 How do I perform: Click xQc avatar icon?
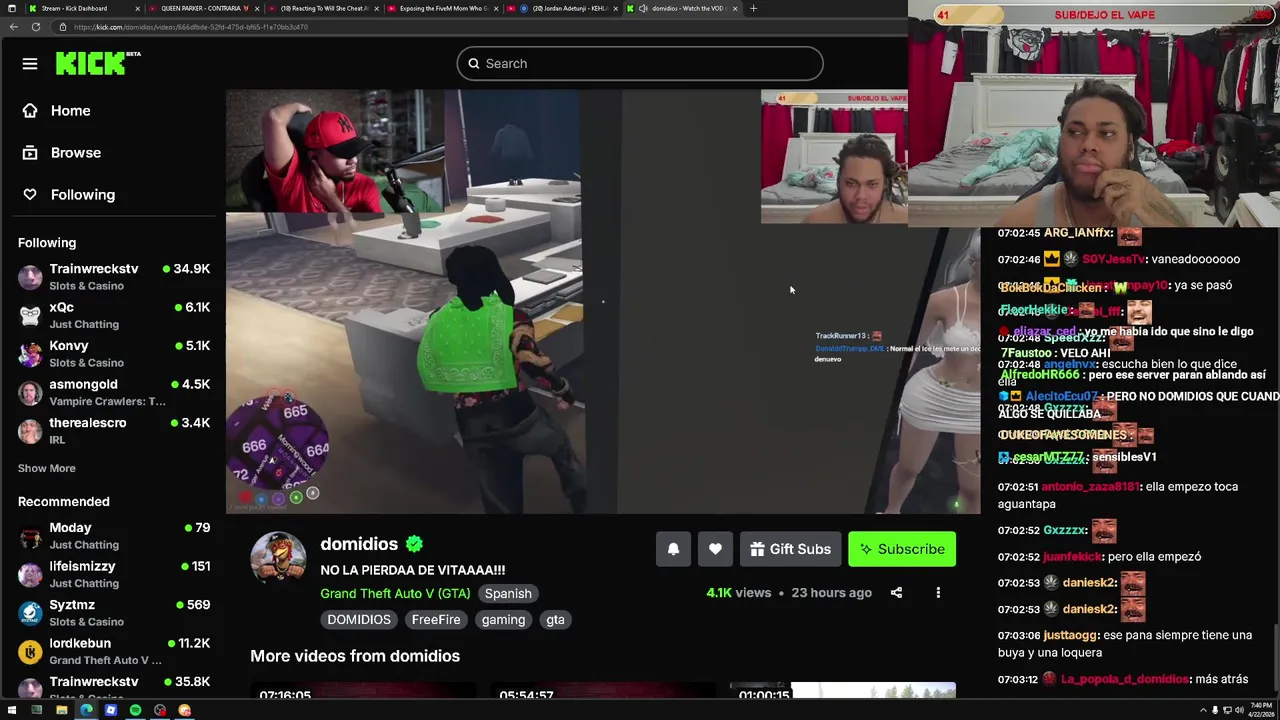[x=31, y=315]
